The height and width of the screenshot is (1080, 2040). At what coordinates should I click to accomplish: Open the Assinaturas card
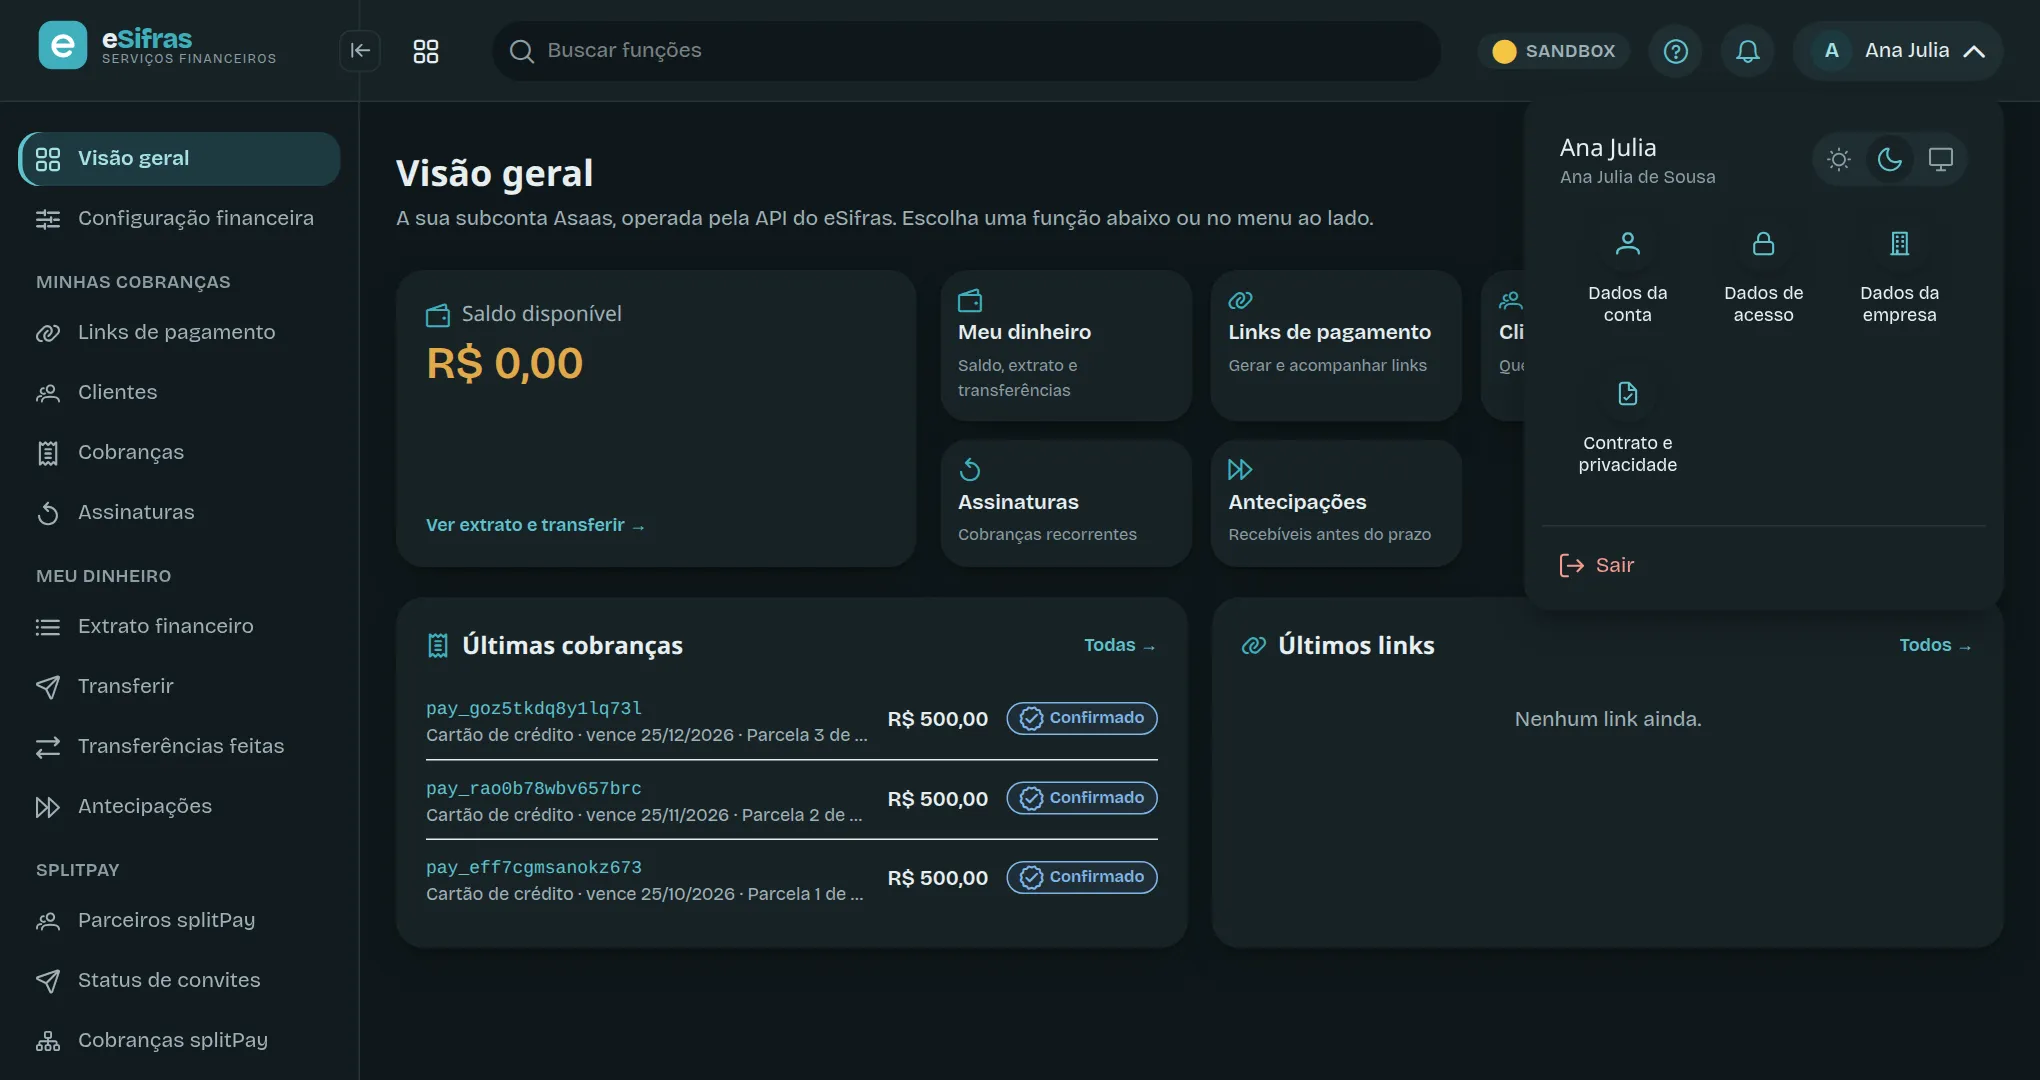[1066, 503]
